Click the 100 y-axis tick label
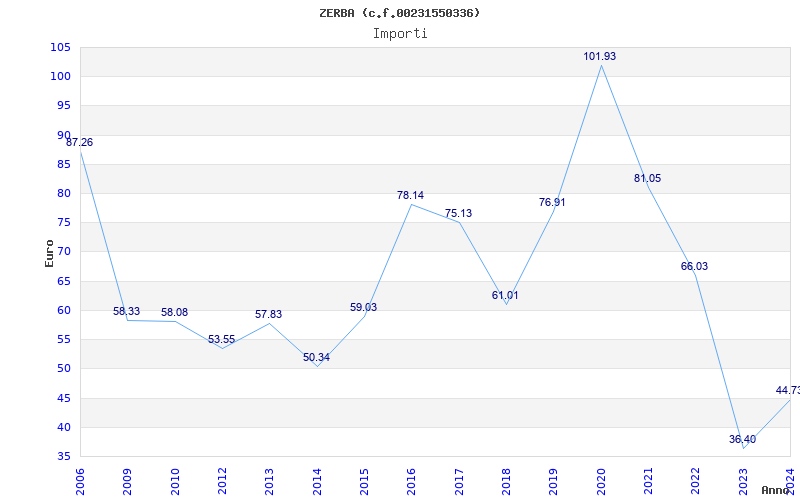 pos(60,77)
